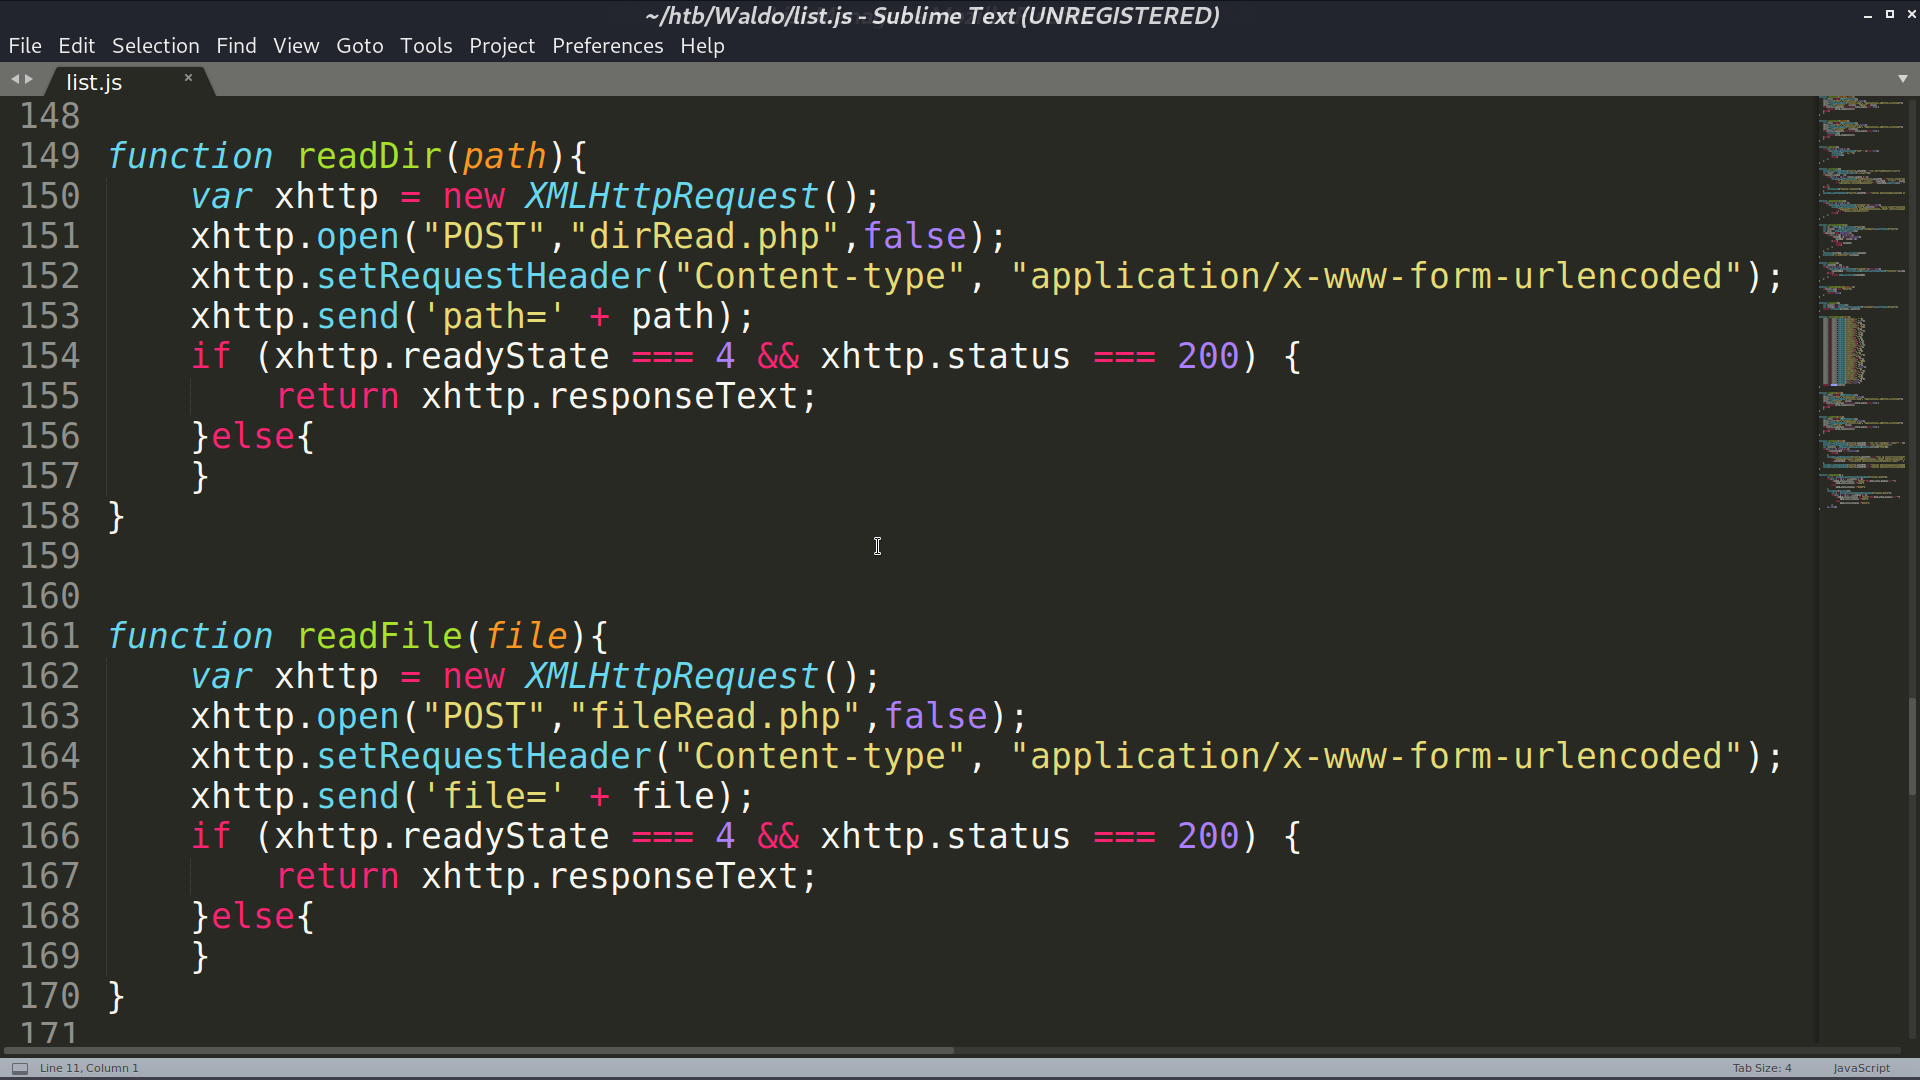The width and height of the screenshot is (1920, 1080).
Task: Click line number 159 in gutter
Action: coord(50,556)
